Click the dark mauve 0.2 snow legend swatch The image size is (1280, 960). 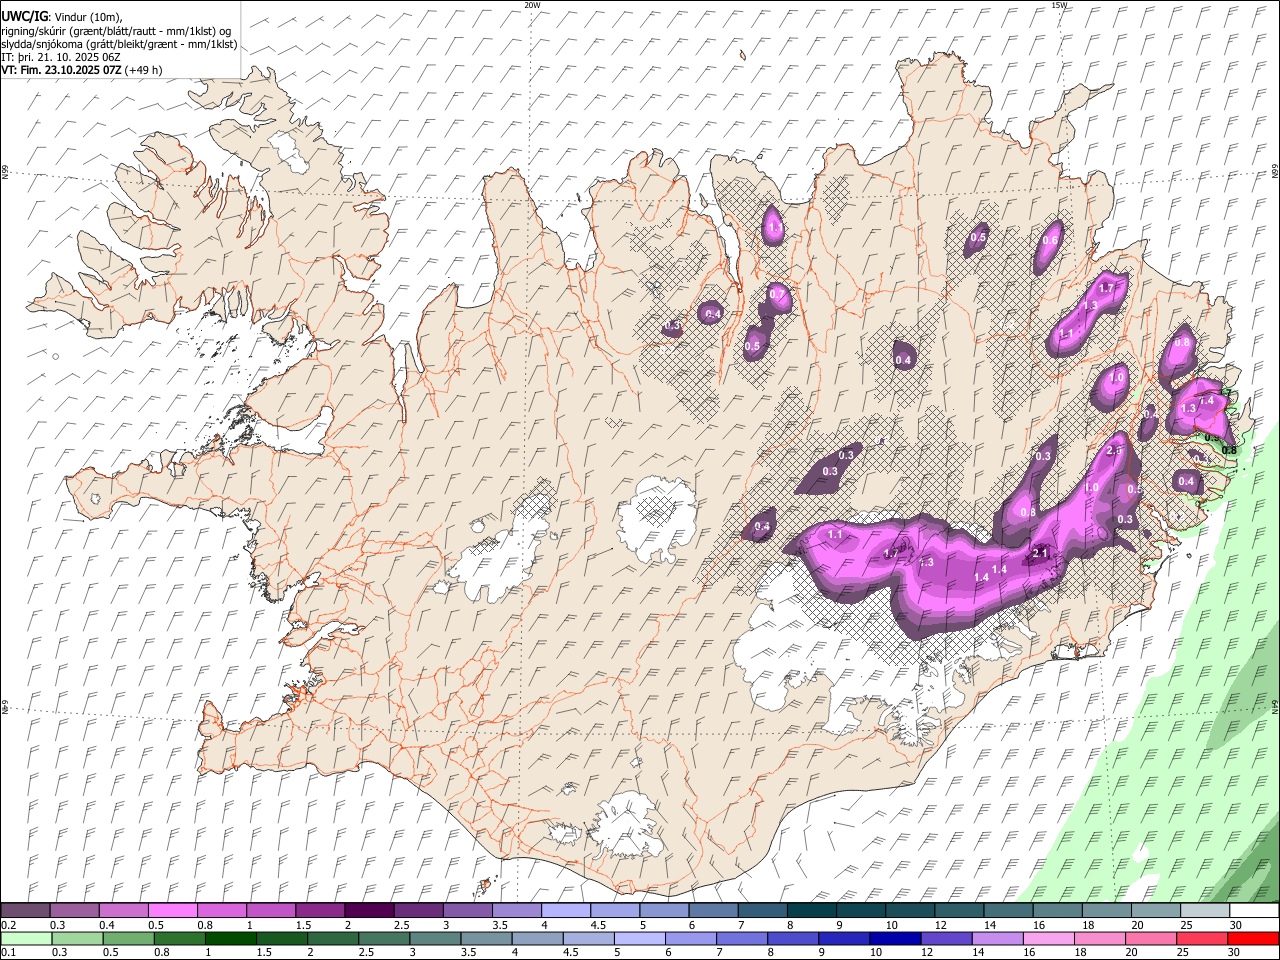pyautogui.click(x=25, y=911)
